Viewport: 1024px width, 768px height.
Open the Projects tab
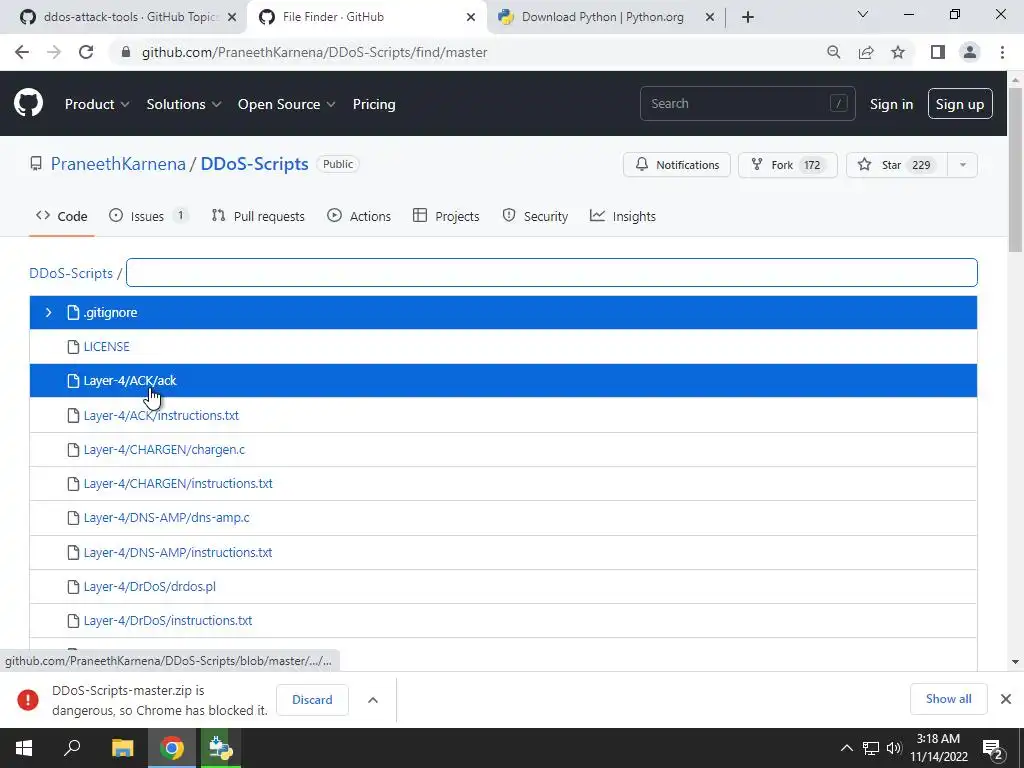click(446, 216)
